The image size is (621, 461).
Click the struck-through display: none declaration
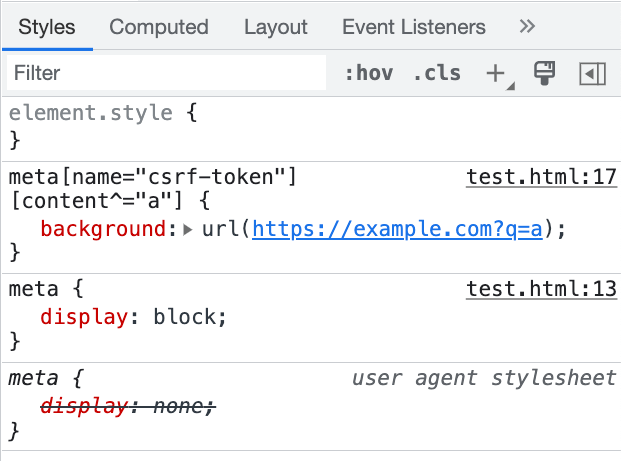click(127, 405)
